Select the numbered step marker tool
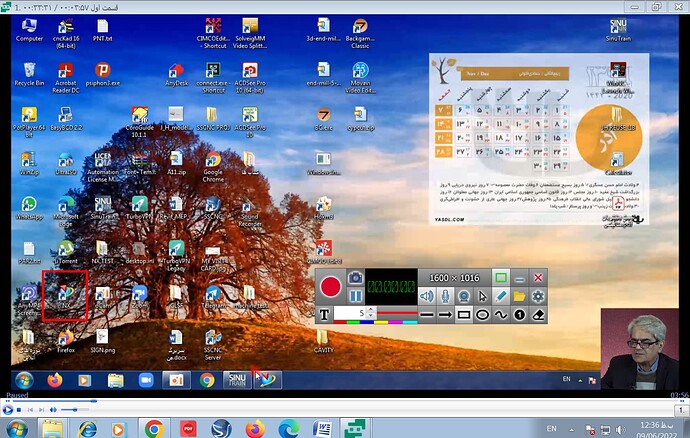 pyautogui.click(x=519, y=315)
